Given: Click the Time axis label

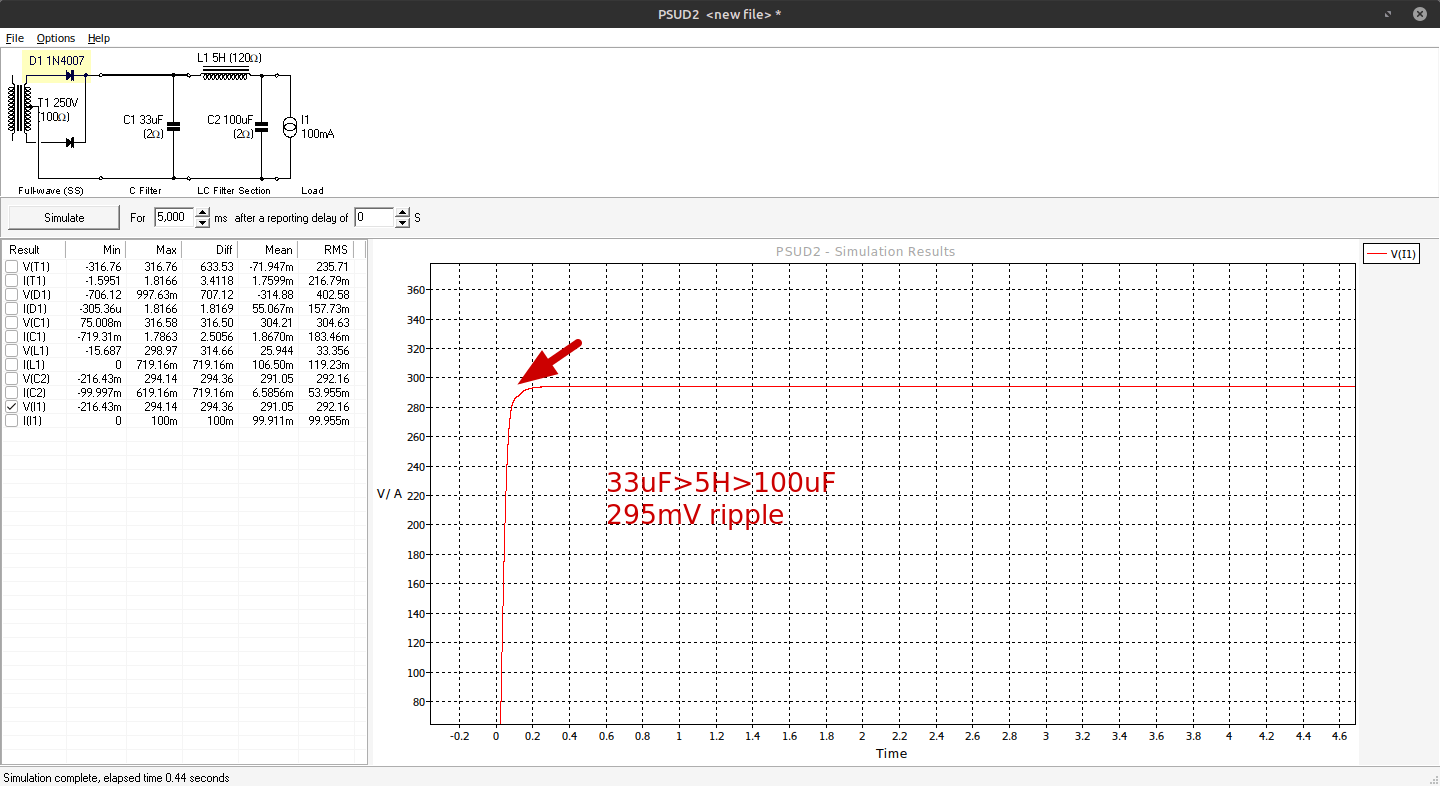Looking at the screenshot, I should point(891,754).
